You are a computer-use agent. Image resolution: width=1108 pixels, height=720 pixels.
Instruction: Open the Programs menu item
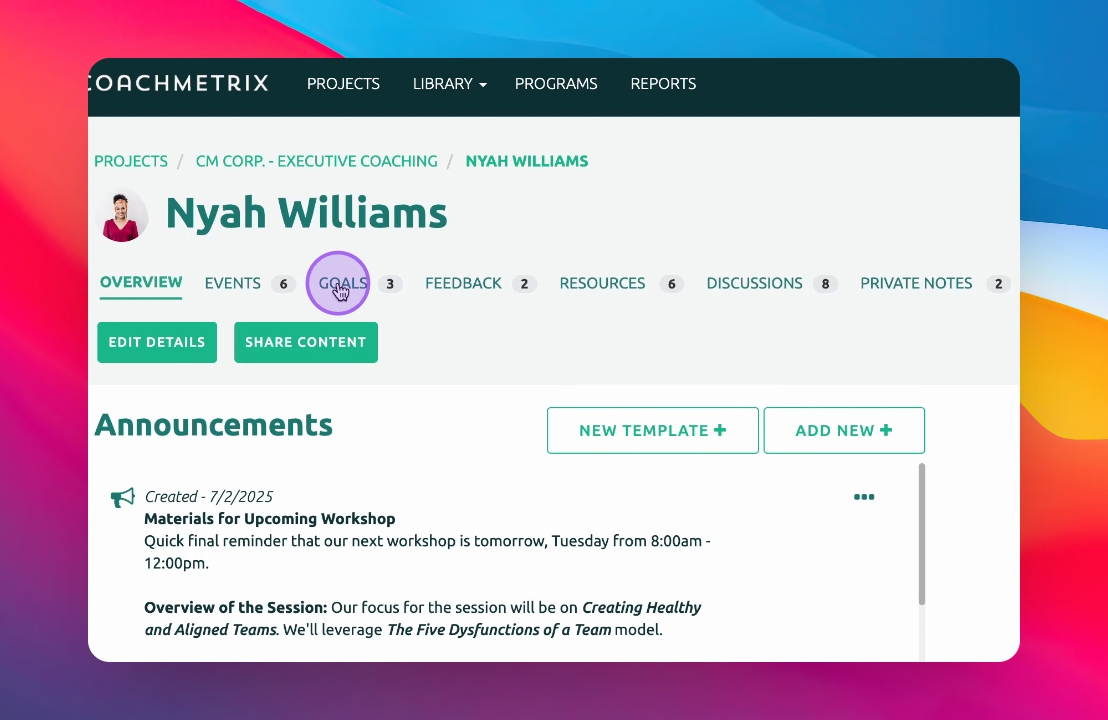coord(556,83)
